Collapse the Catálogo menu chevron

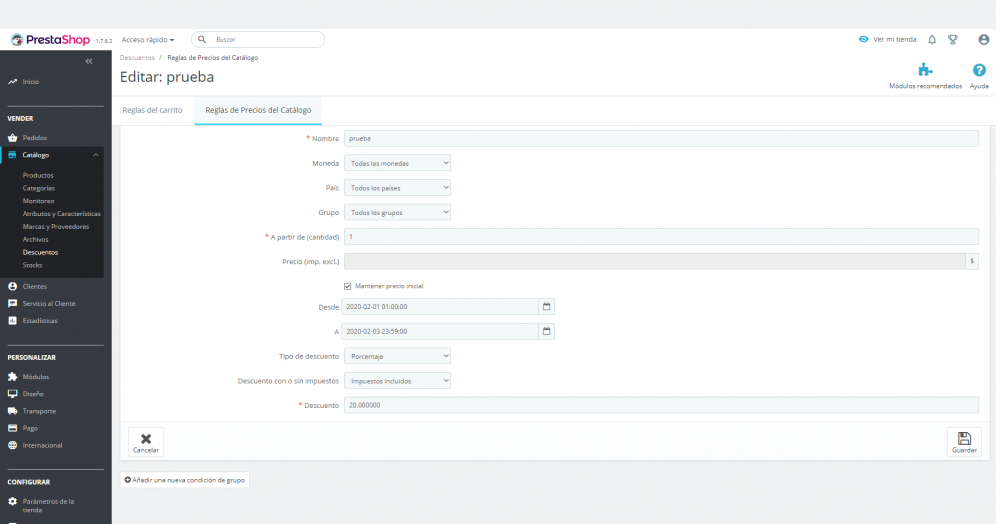pyautogui.click(x=96, y=155)
